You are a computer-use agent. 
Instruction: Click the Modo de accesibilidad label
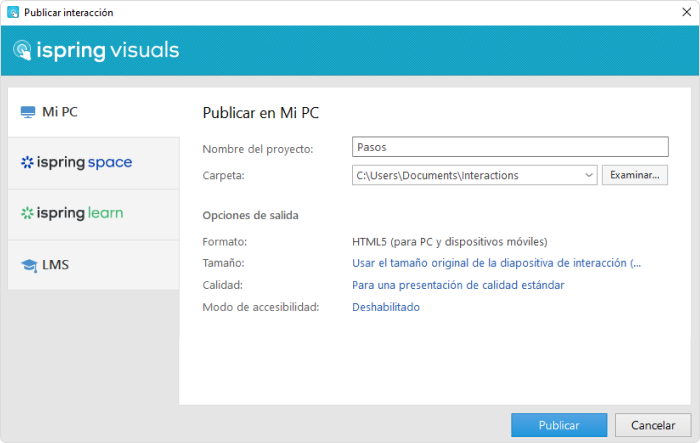[x=261, y=307]
